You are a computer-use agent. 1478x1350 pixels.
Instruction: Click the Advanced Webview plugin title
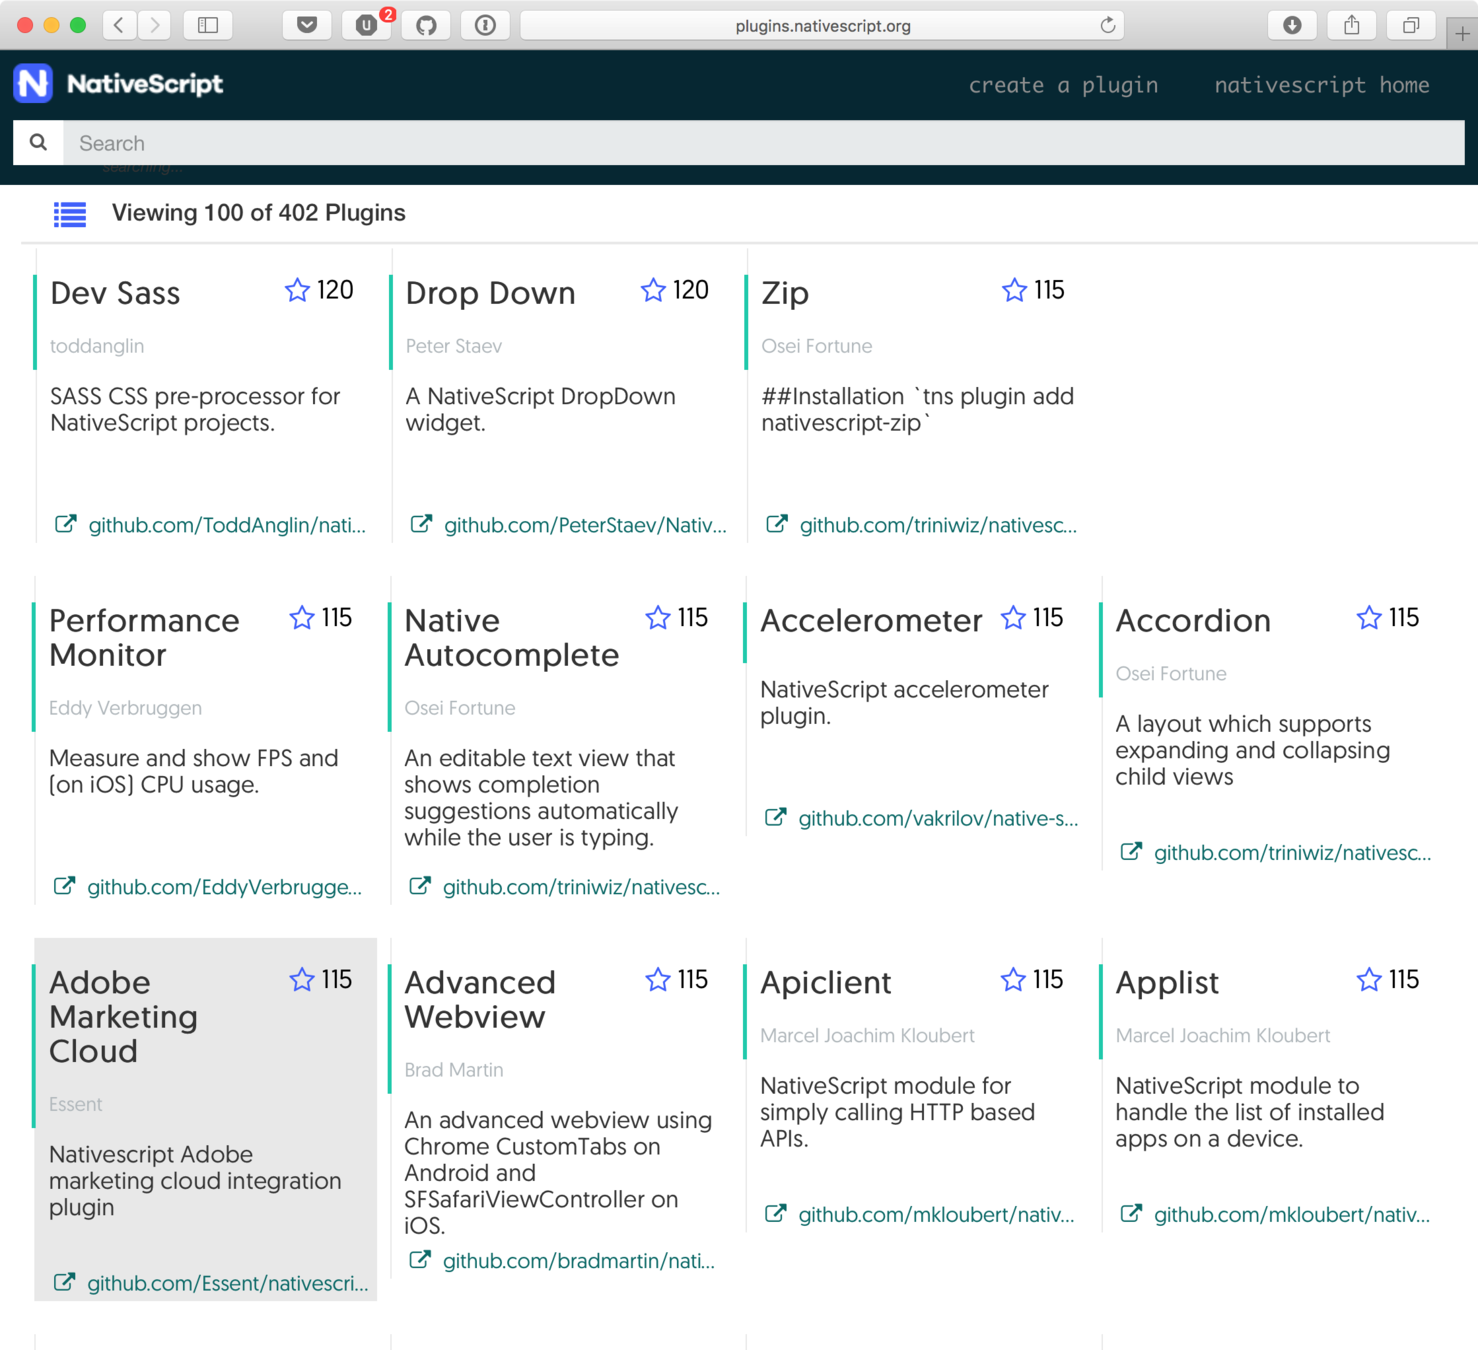pyautogui.click(x=479, y=1000)
